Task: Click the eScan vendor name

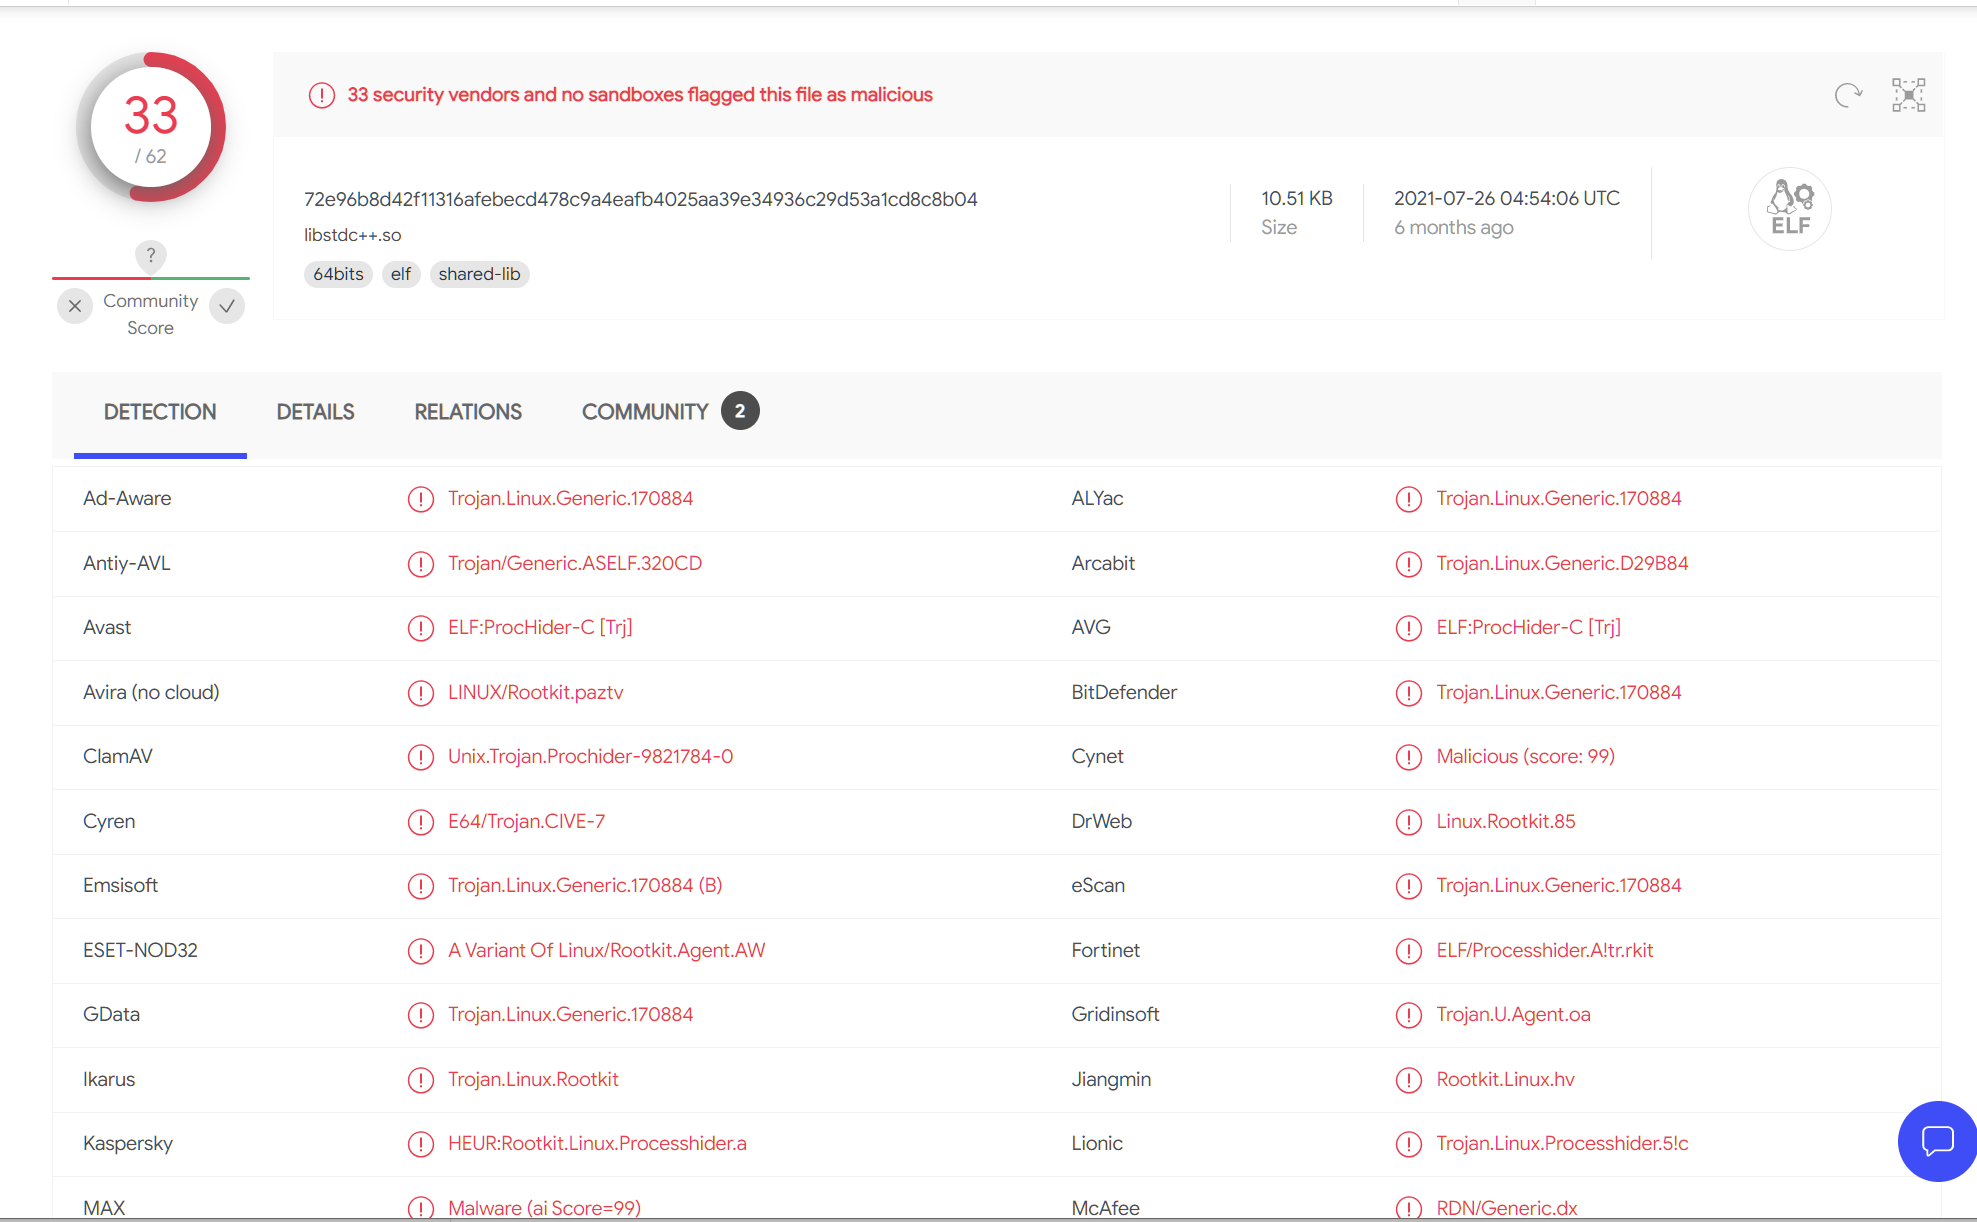Action: [x=1098, y=885]
